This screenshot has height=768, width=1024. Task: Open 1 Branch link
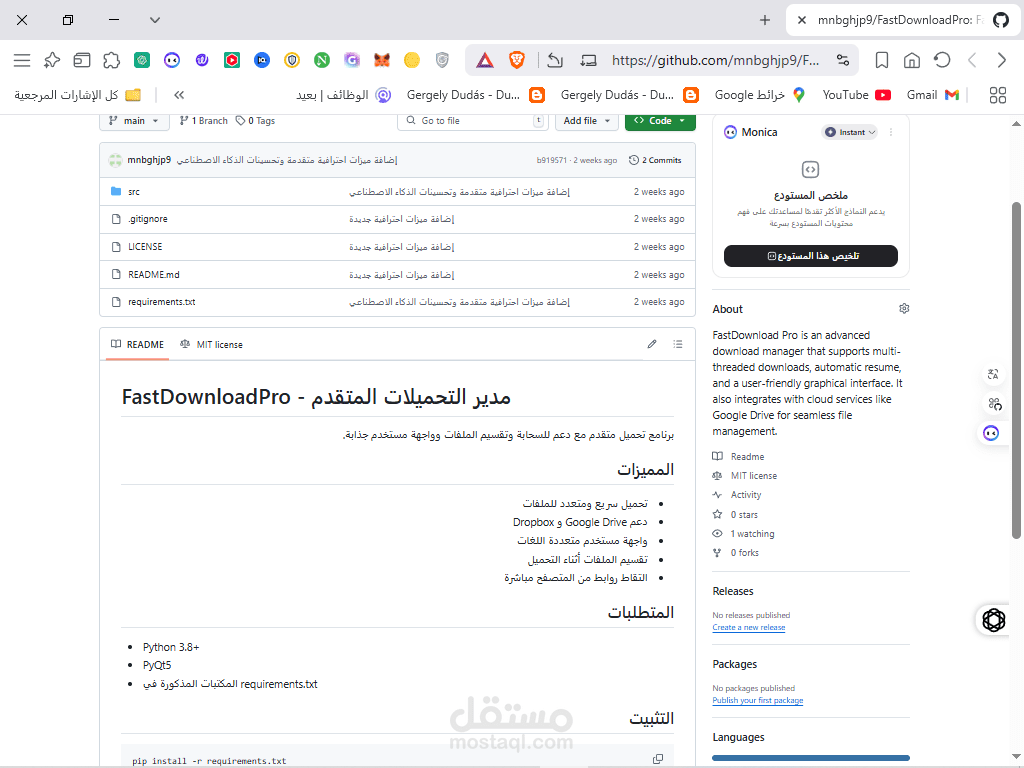click(x=203, y=121)
